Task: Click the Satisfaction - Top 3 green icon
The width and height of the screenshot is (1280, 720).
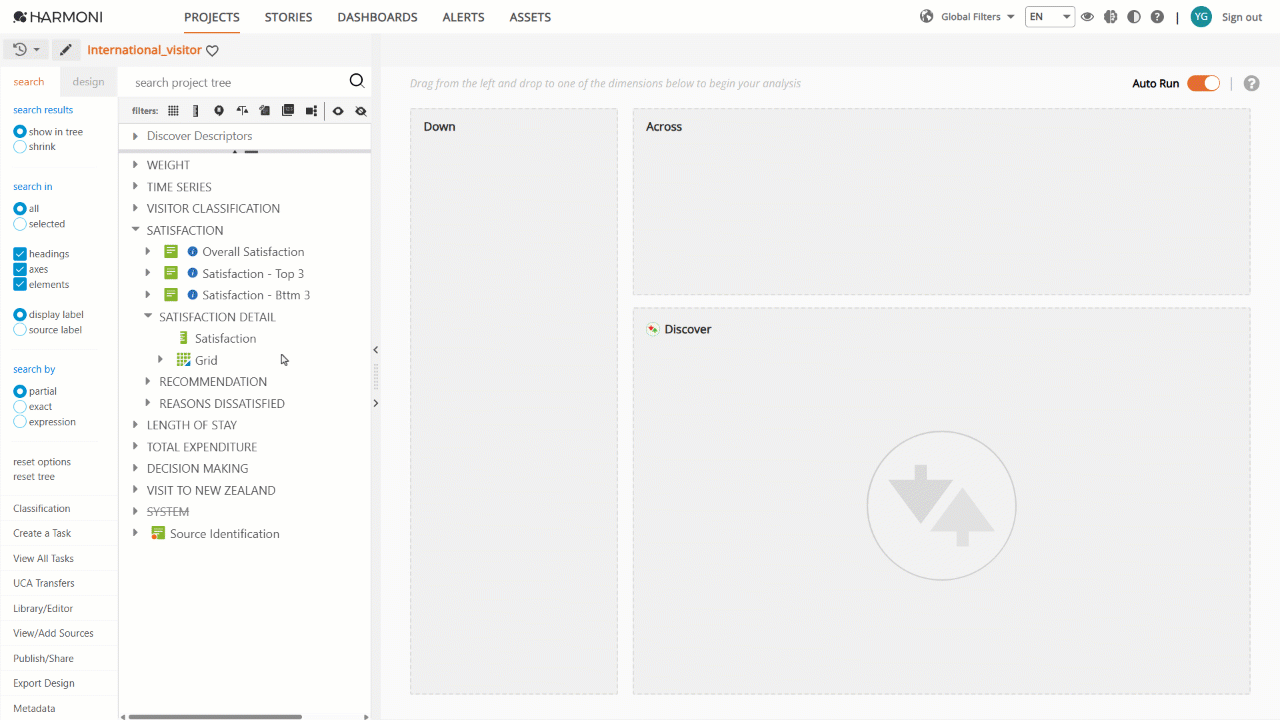Action: click(x=171, y=273)
